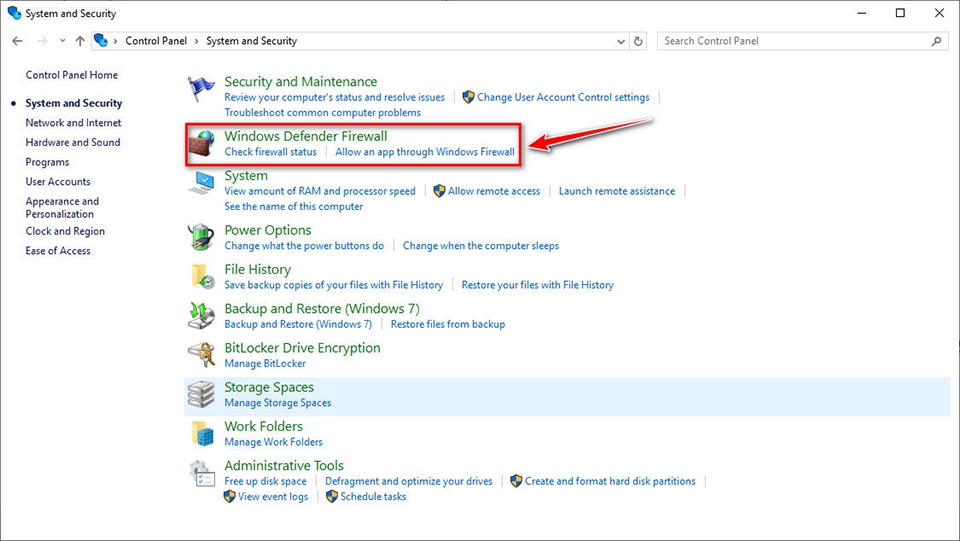This screenshot has height=541, width=960.
Task: Go forward with the forward arrow
Action: coord(42,41)
